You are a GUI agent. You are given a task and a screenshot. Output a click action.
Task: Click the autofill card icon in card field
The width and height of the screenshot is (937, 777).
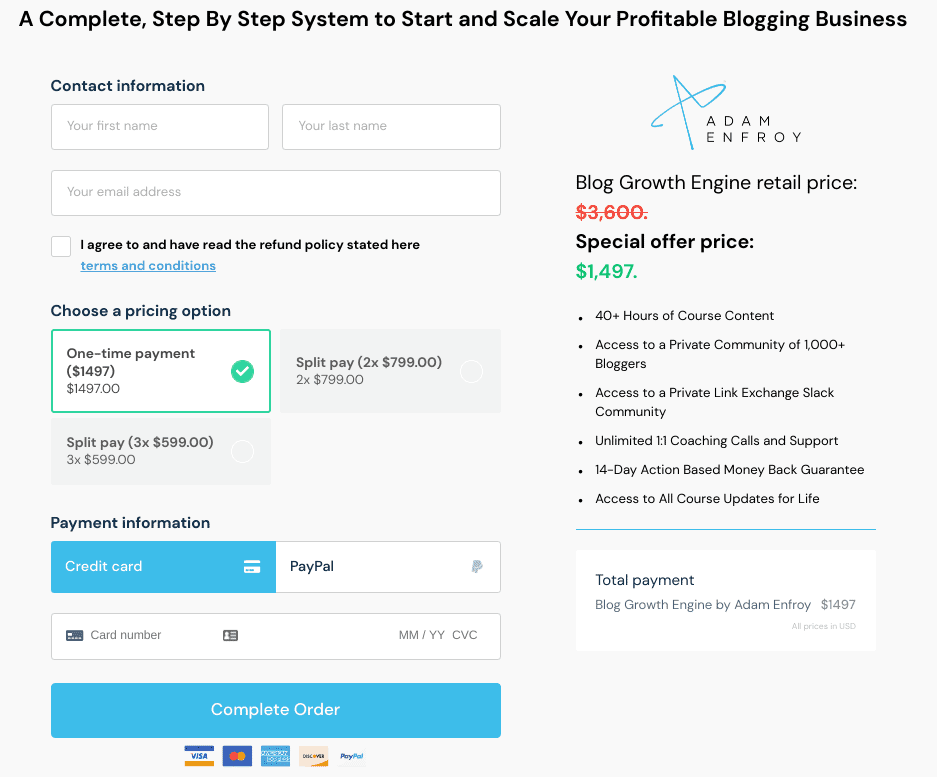click(x=231, y=635)
